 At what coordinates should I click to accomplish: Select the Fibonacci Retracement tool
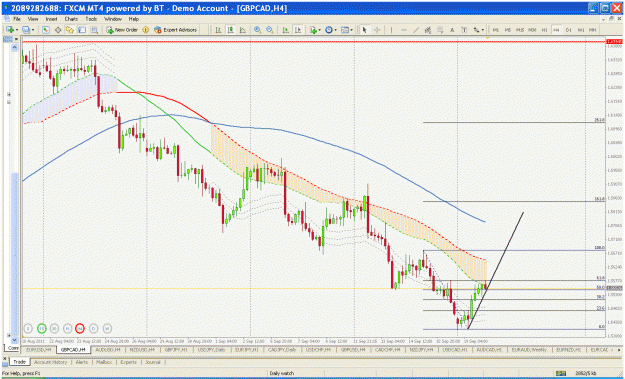coord(440,30)
